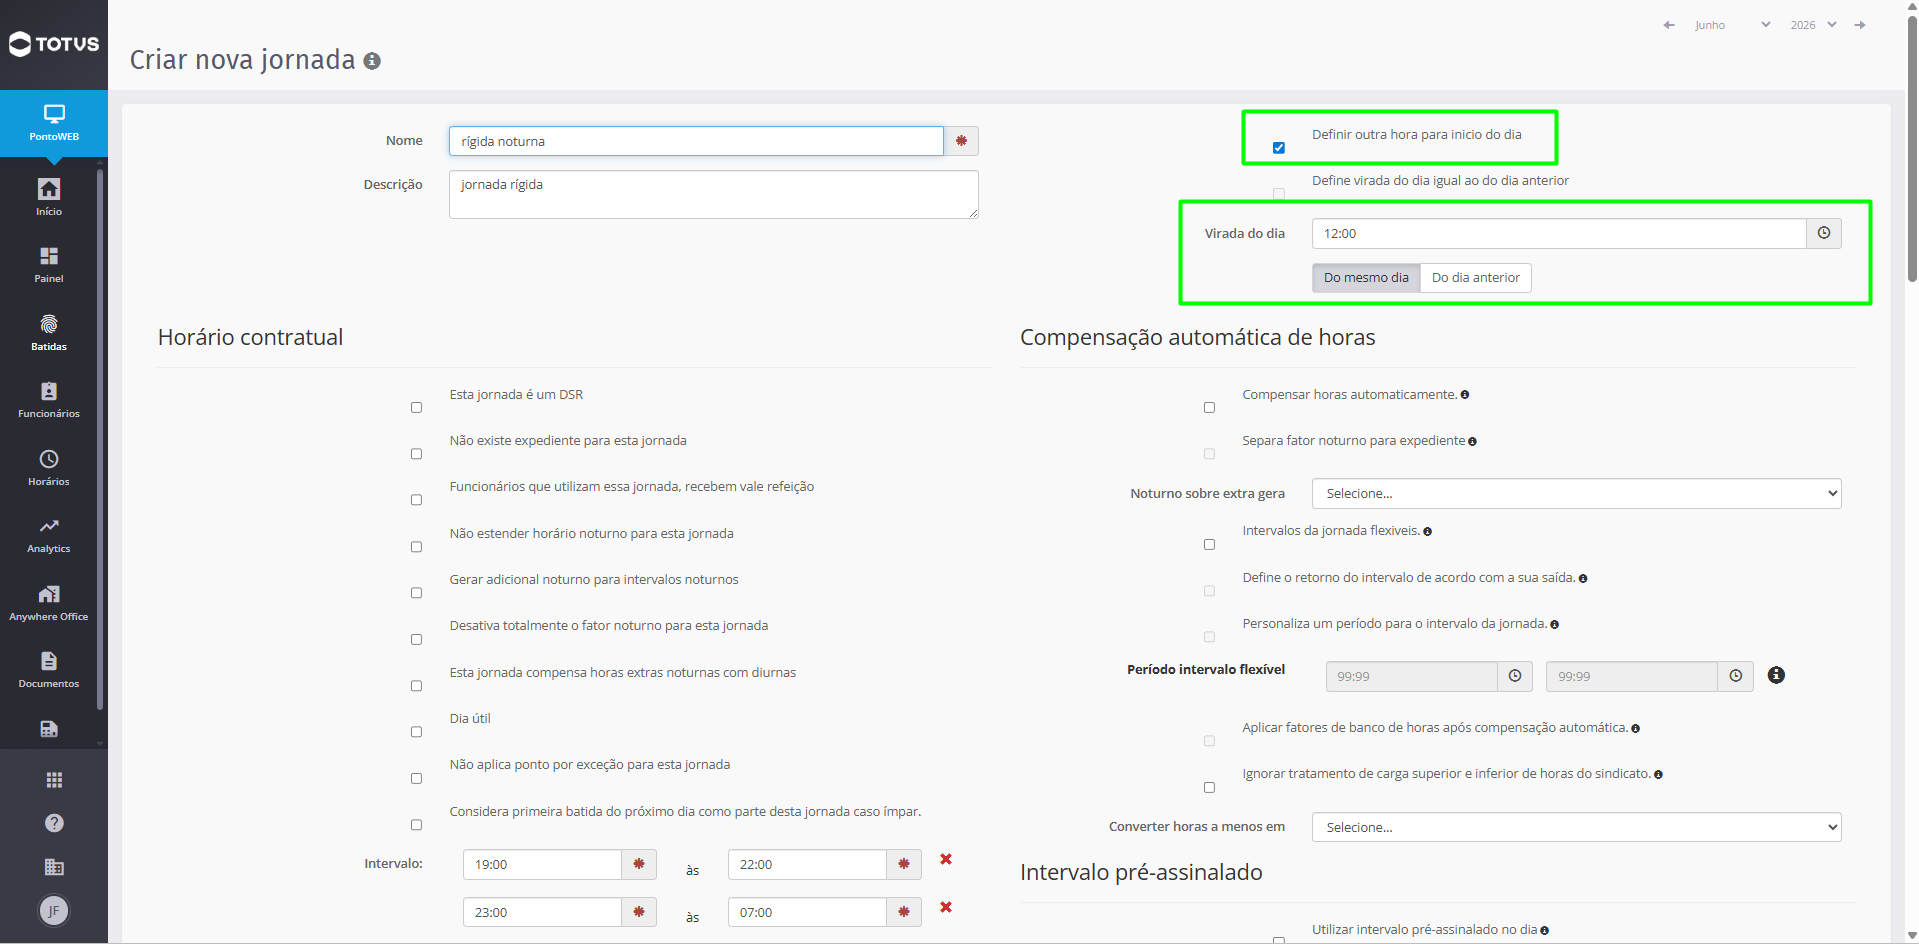Open Converter horas a menos em dropdown
The width and height of the screenshot is (1919, 944).
[1577, 827]
